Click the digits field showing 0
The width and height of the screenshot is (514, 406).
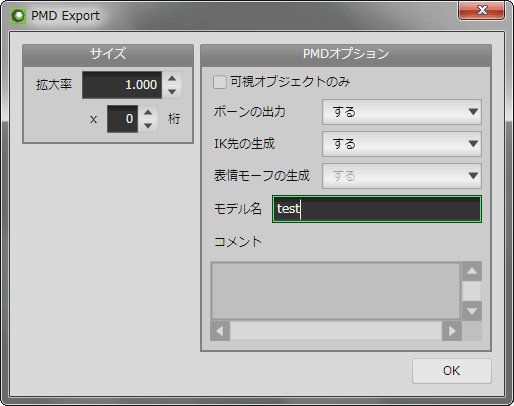[122, 119]
